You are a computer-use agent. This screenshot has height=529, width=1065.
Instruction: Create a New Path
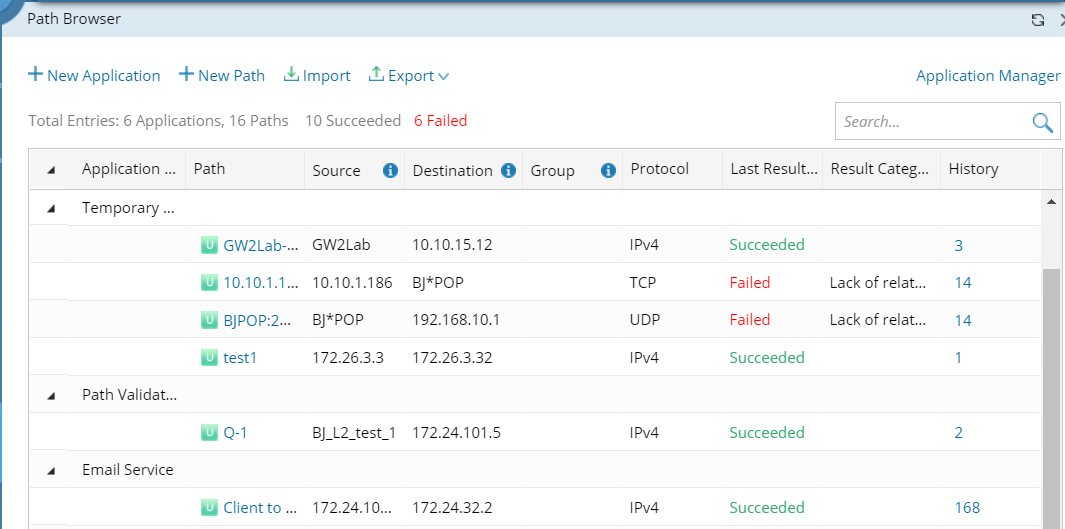pos(222,76)
